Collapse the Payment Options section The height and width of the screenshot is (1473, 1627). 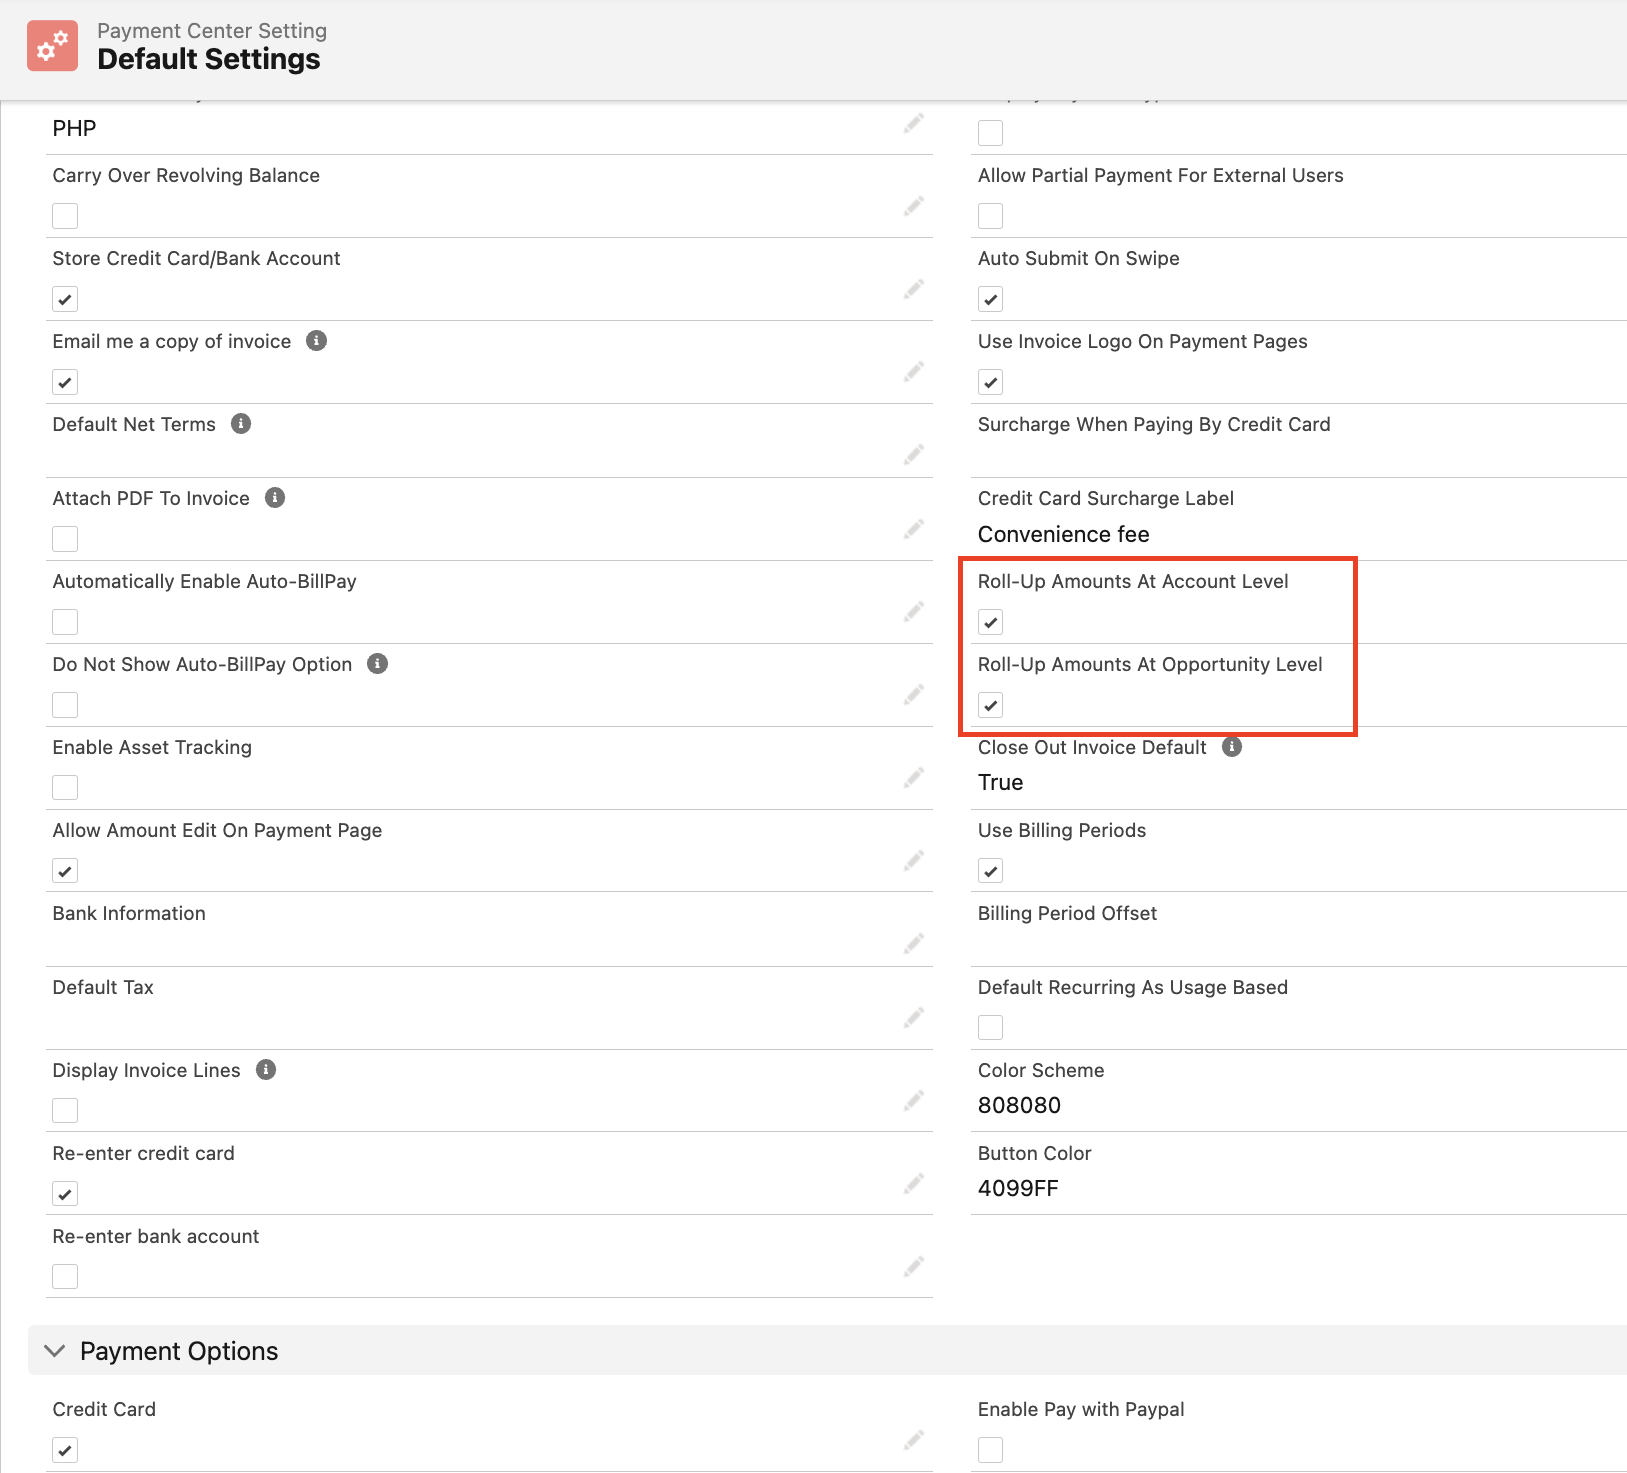55,1351
